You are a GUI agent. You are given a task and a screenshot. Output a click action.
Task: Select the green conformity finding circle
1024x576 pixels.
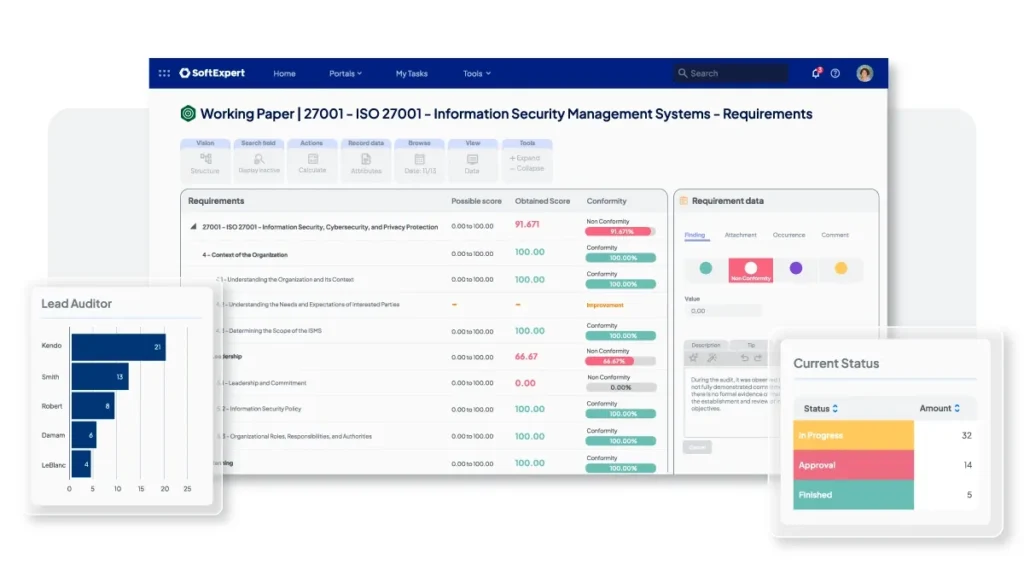click(706, 268)
